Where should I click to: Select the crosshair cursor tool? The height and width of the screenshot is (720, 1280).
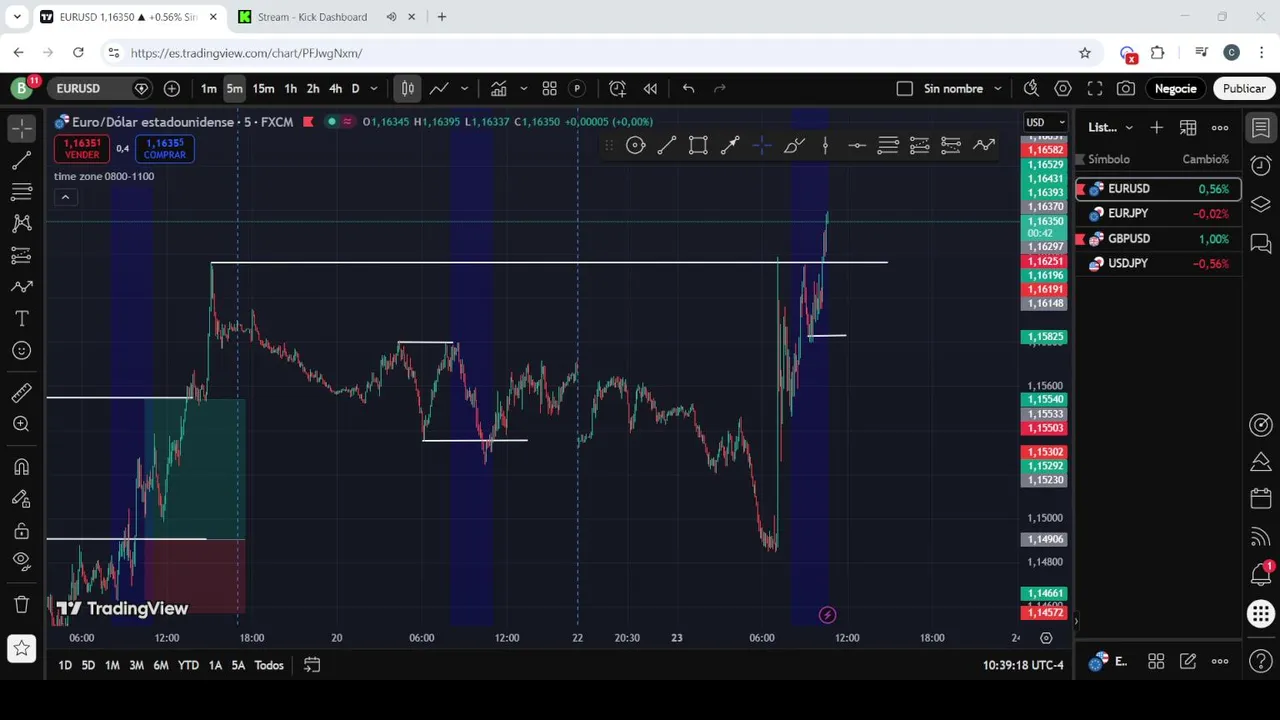point(21,128)
